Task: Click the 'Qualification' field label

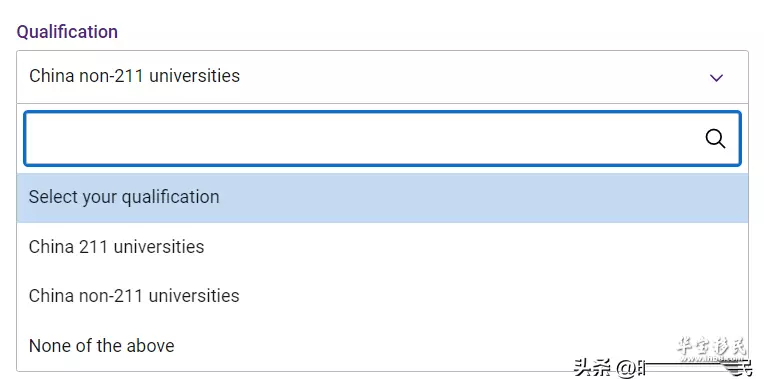Action: (x=67, y=32)
